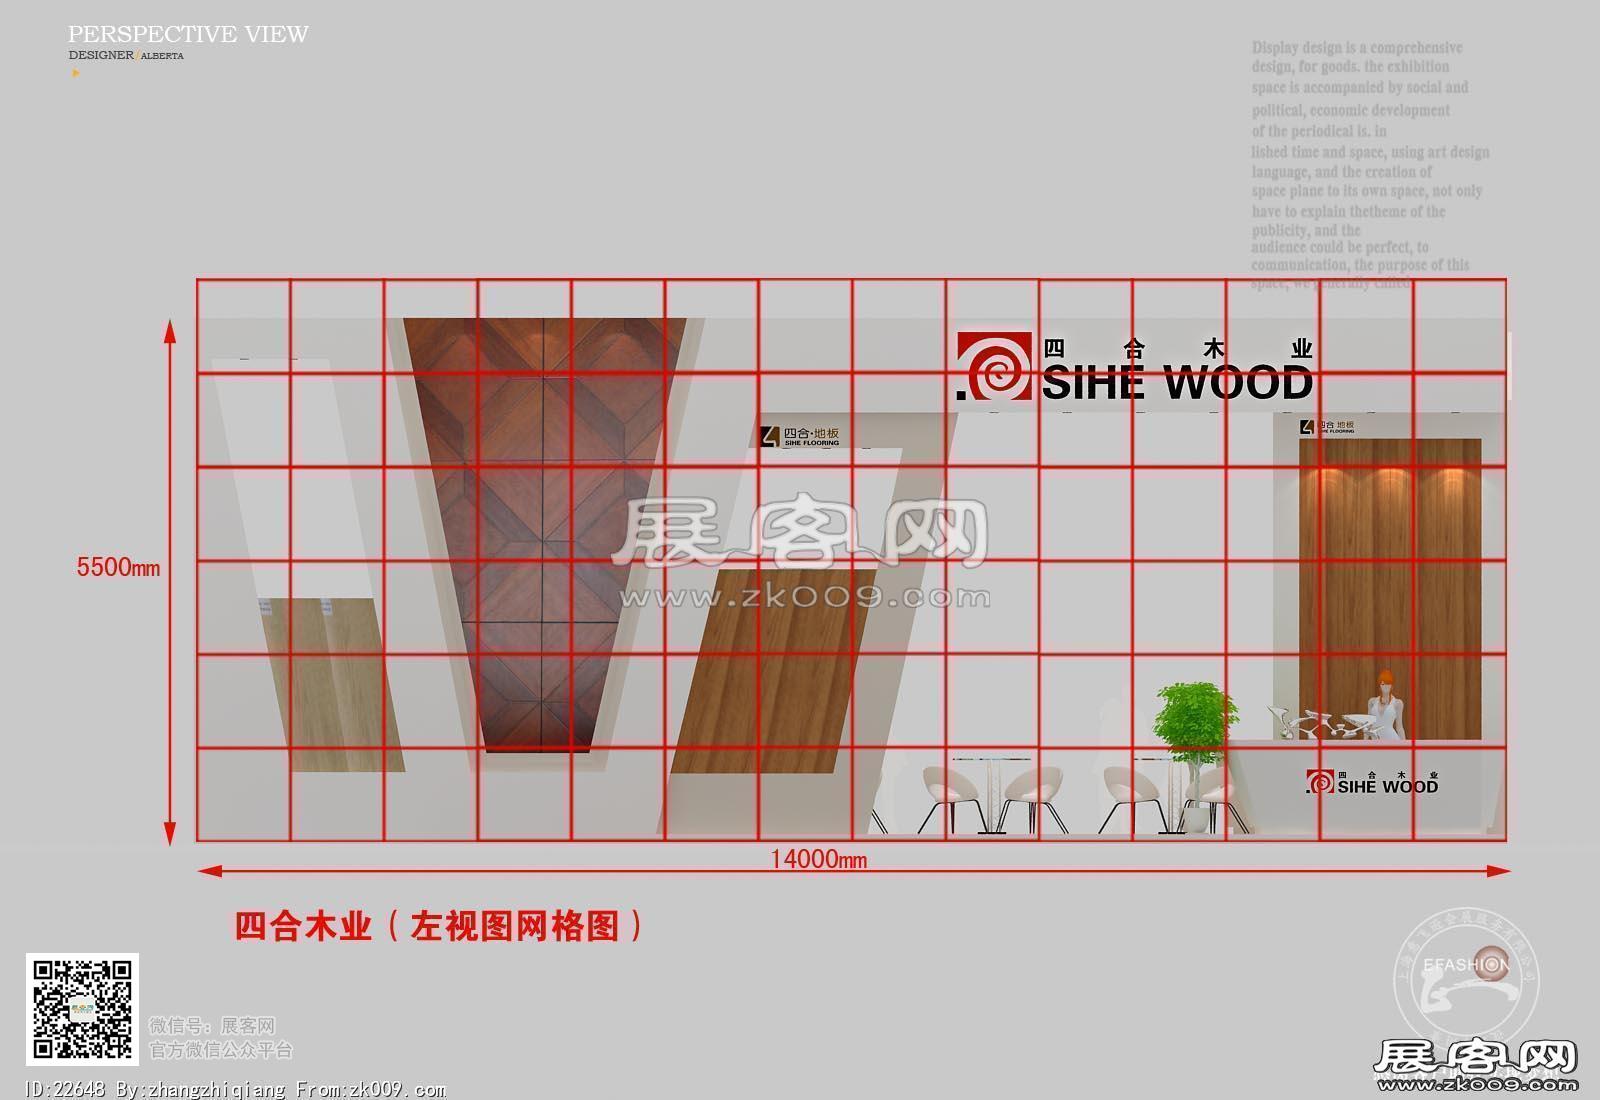Click the 'Display design is a comprehensive' paragraph
The image size is (1600, 1100).
1370,165
